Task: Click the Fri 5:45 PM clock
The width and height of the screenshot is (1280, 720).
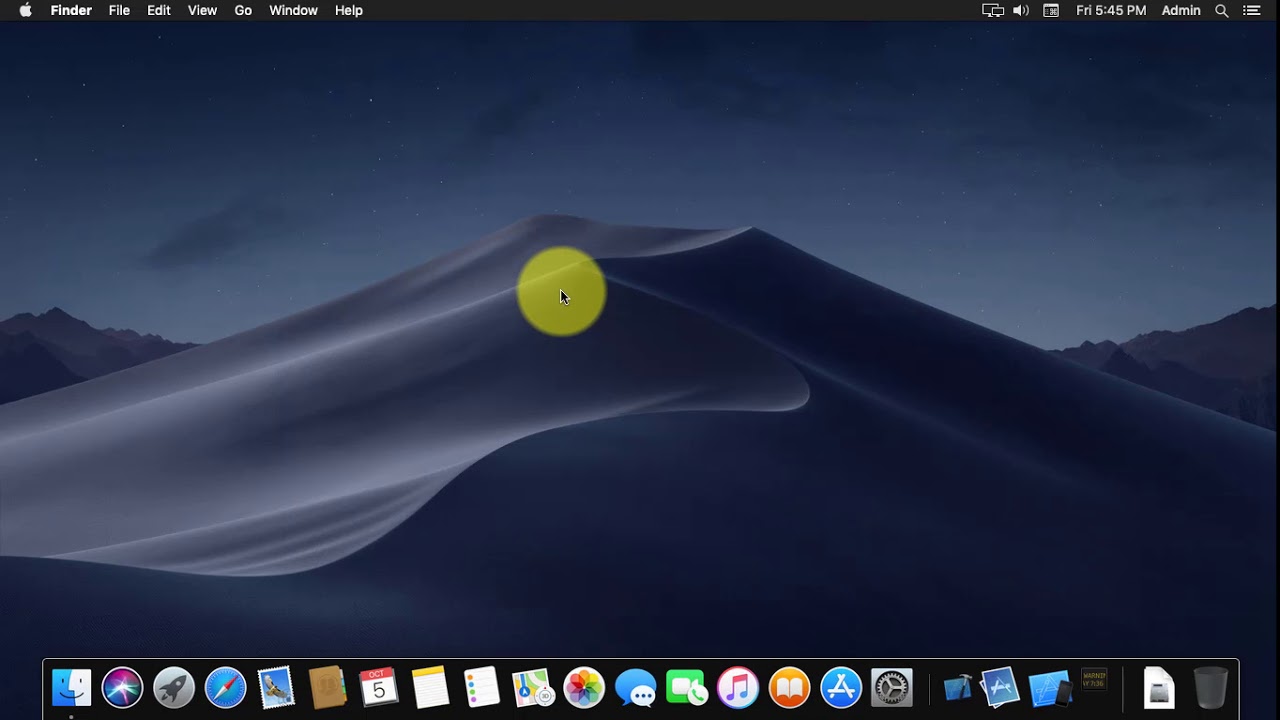Action: [1111, 10]
